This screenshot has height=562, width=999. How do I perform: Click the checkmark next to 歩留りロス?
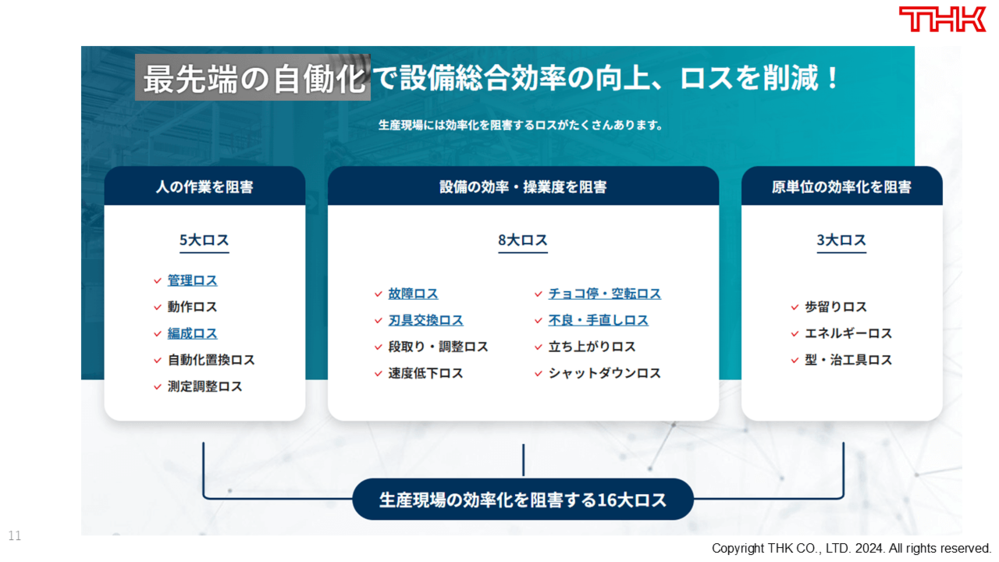[x=795, y=308]
